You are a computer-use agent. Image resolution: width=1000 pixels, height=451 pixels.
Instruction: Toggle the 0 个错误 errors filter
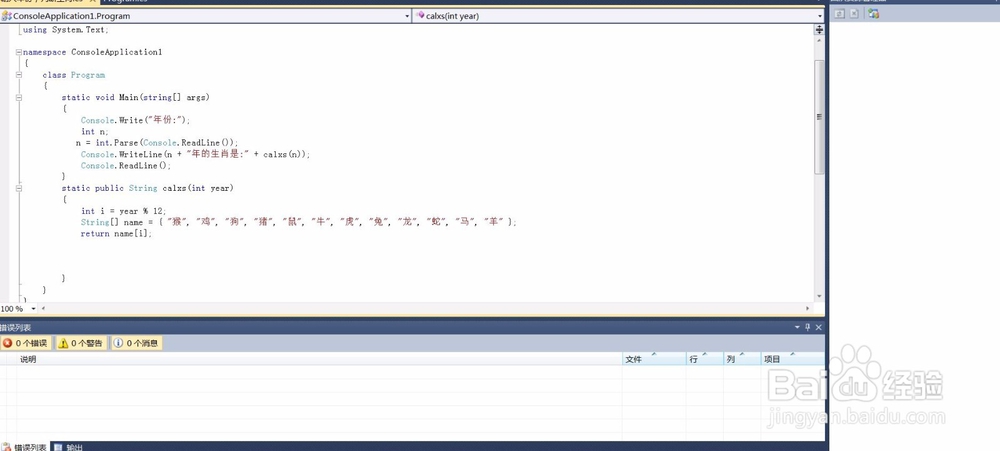pos(26,343)
